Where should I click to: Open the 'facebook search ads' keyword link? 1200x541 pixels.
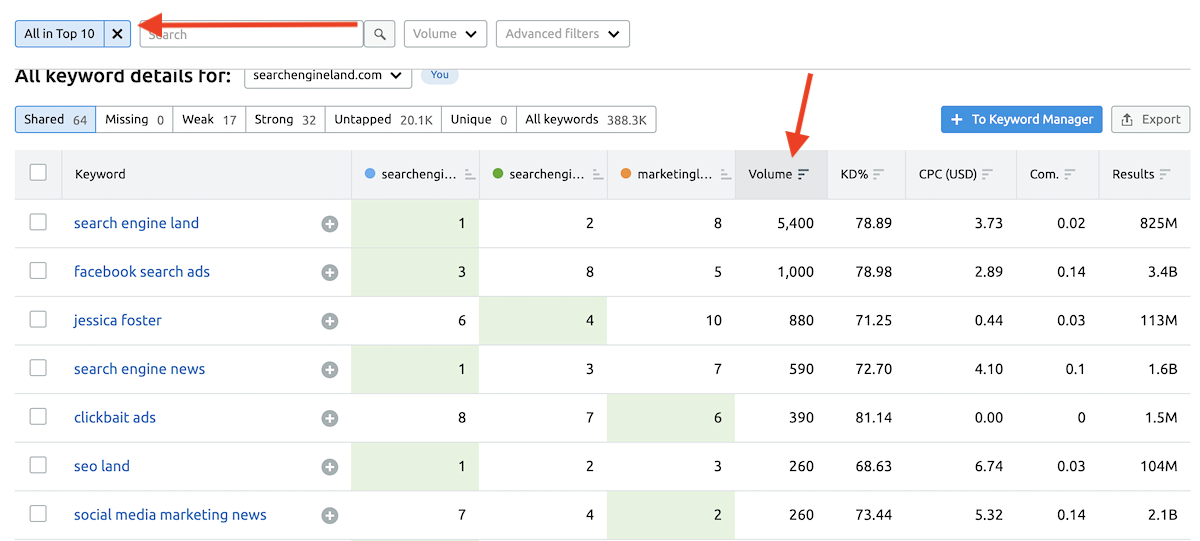pos(142,272)
